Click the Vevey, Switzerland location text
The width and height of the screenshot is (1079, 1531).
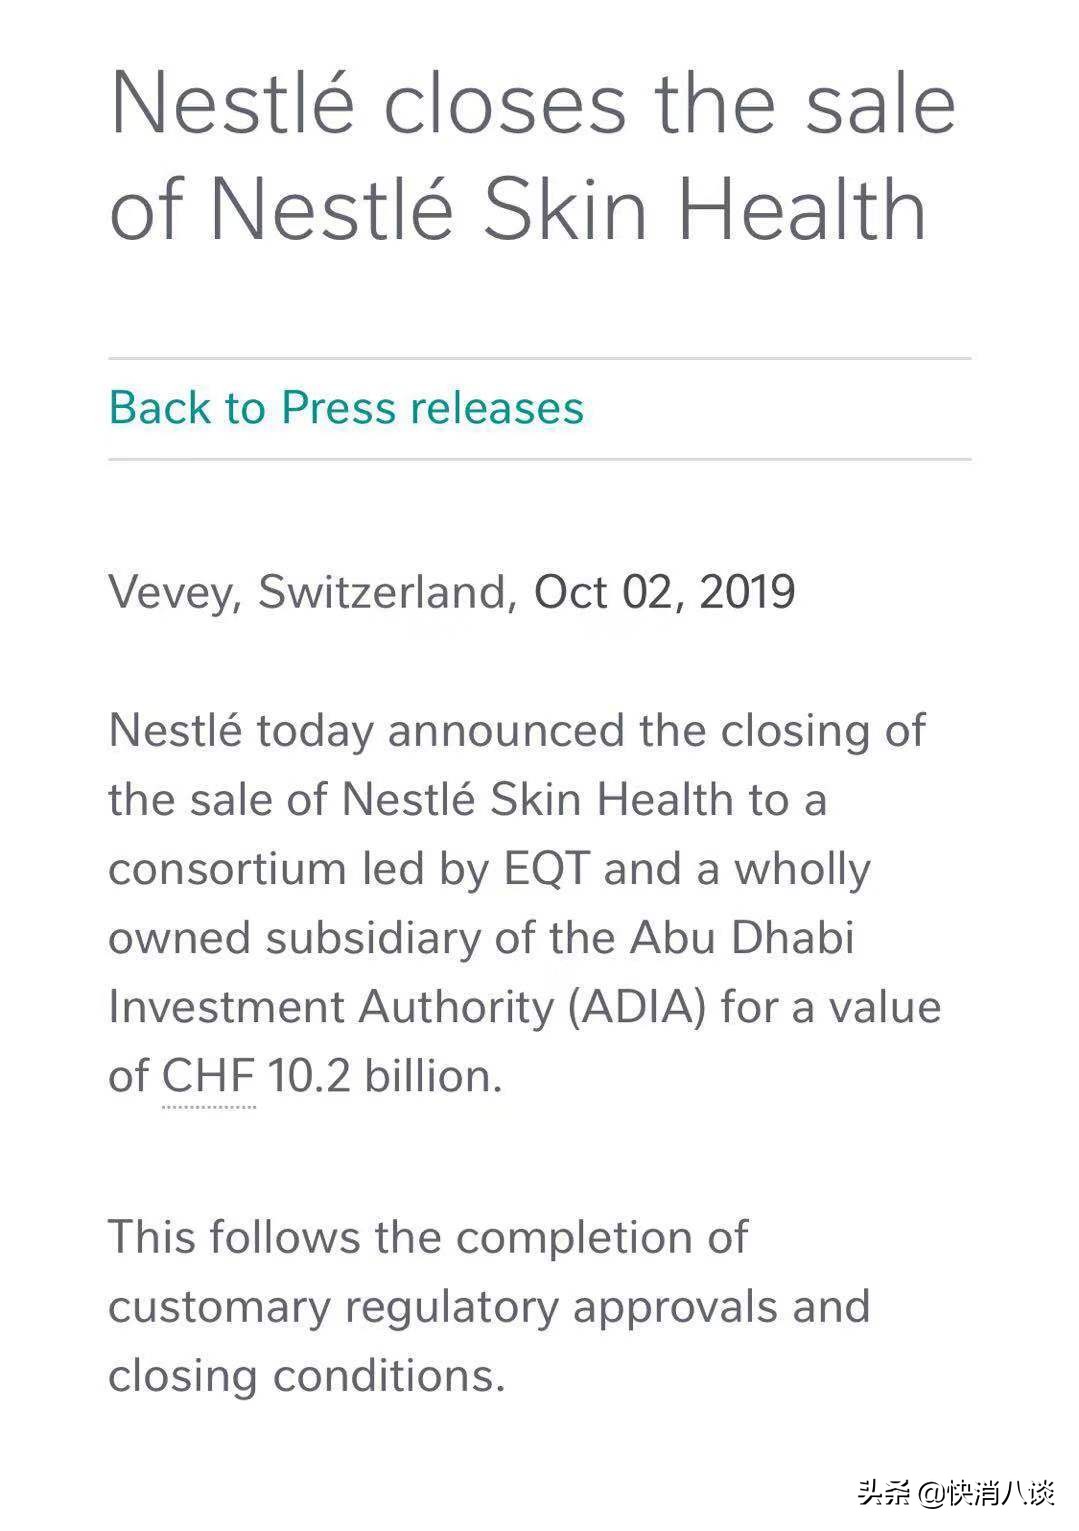312,591
